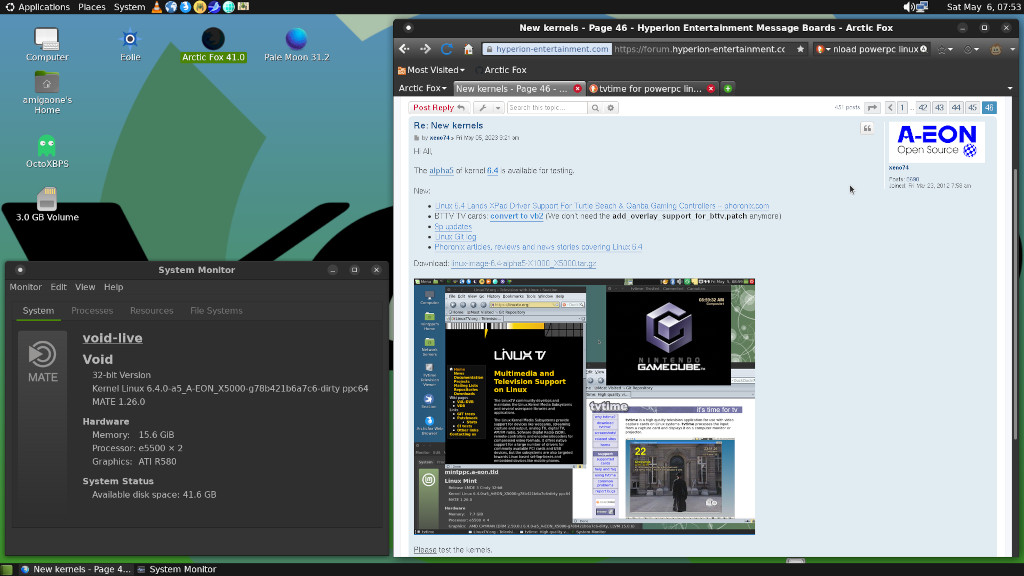This screenshot has height=576, width=1024.
Task: Click the monkey extension icon in toolbar
Action: pos(995,50)
